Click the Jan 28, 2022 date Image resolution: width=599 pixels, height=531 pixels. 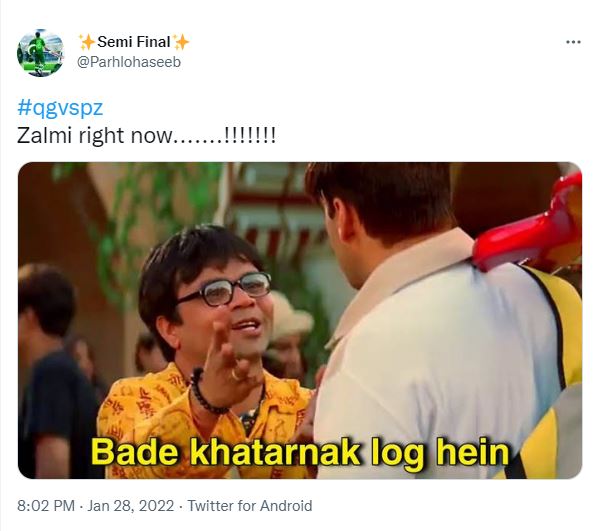click(x=131, y=506)
